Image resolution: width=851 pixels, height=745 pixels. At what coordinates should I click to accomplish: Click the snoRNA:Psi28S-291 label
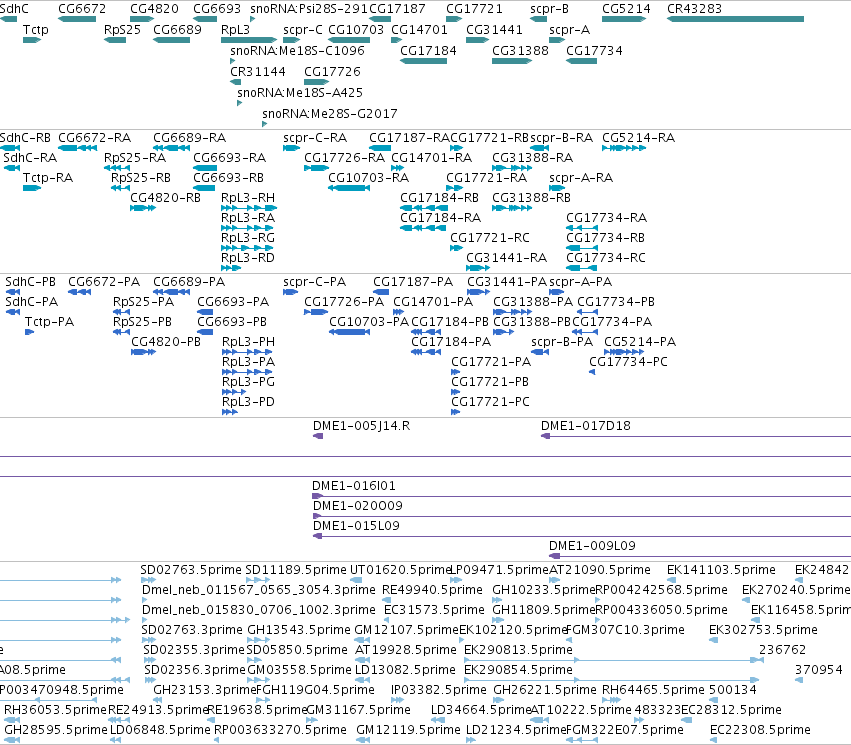click(309, 9)
